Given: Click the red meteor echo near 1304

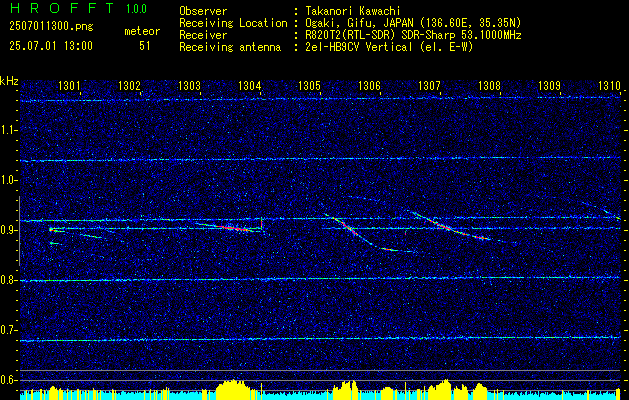Looking at the screenshot, I should point(235,228).
